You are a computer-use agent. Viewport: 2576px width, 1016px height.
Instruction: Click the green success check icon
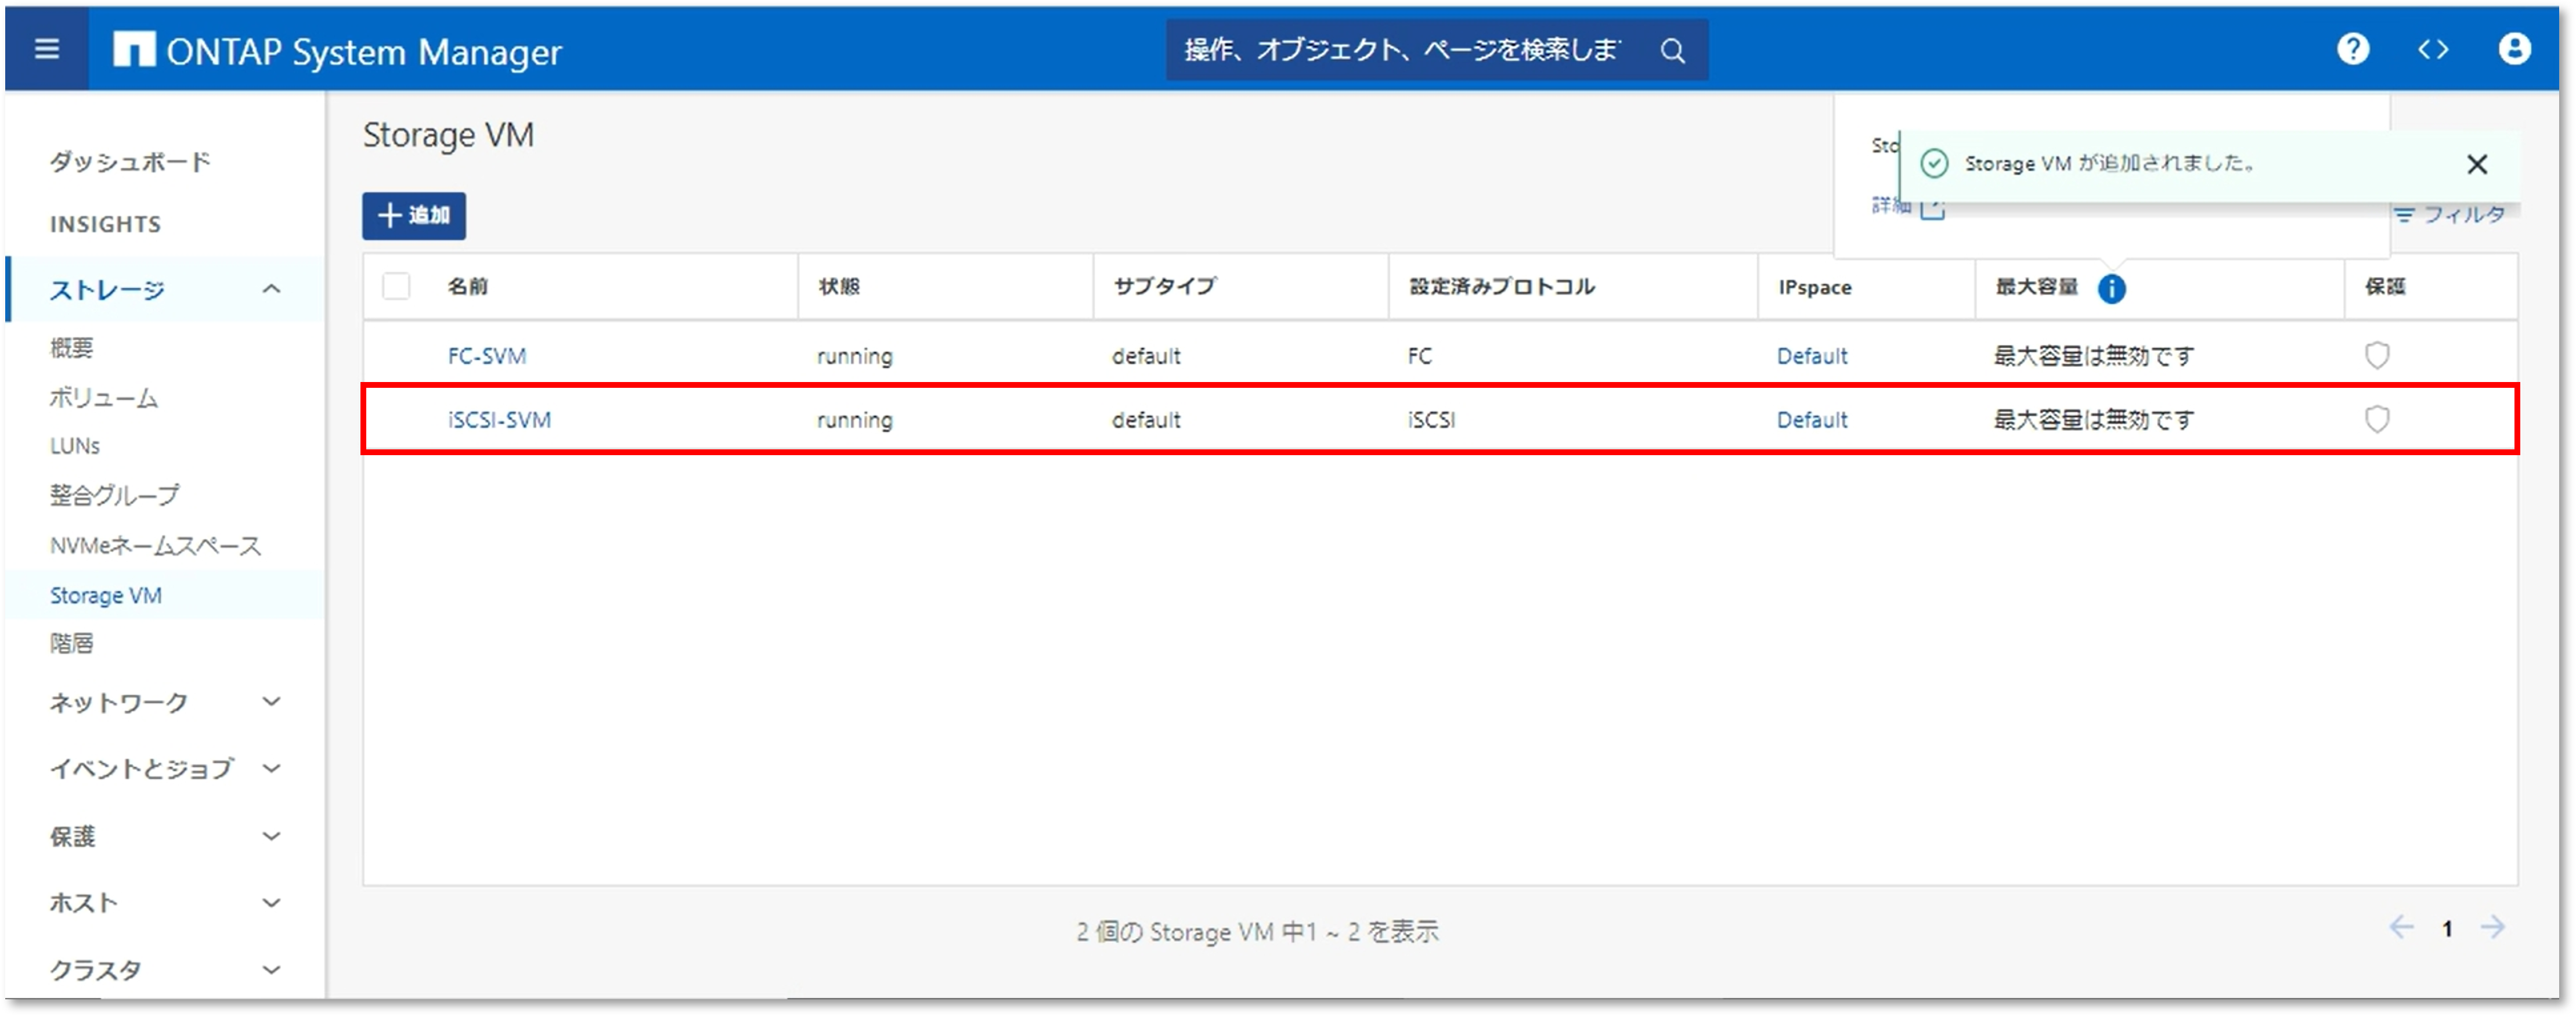[1934, 163]
